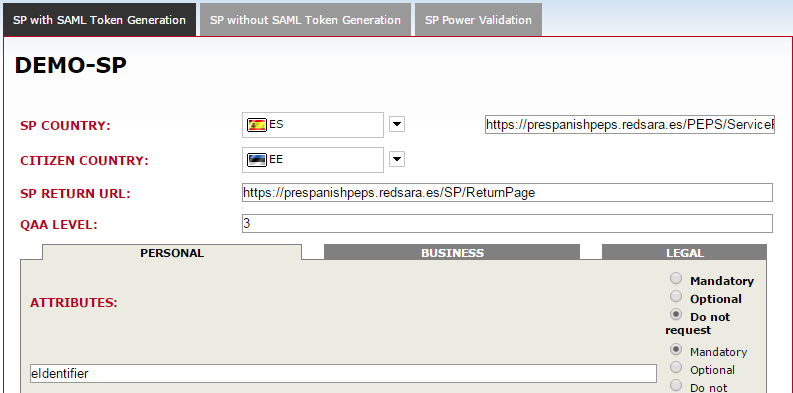Click the PEPS ServiceProvider URL field
The image size is (793, 393).
tap(630, 125)
